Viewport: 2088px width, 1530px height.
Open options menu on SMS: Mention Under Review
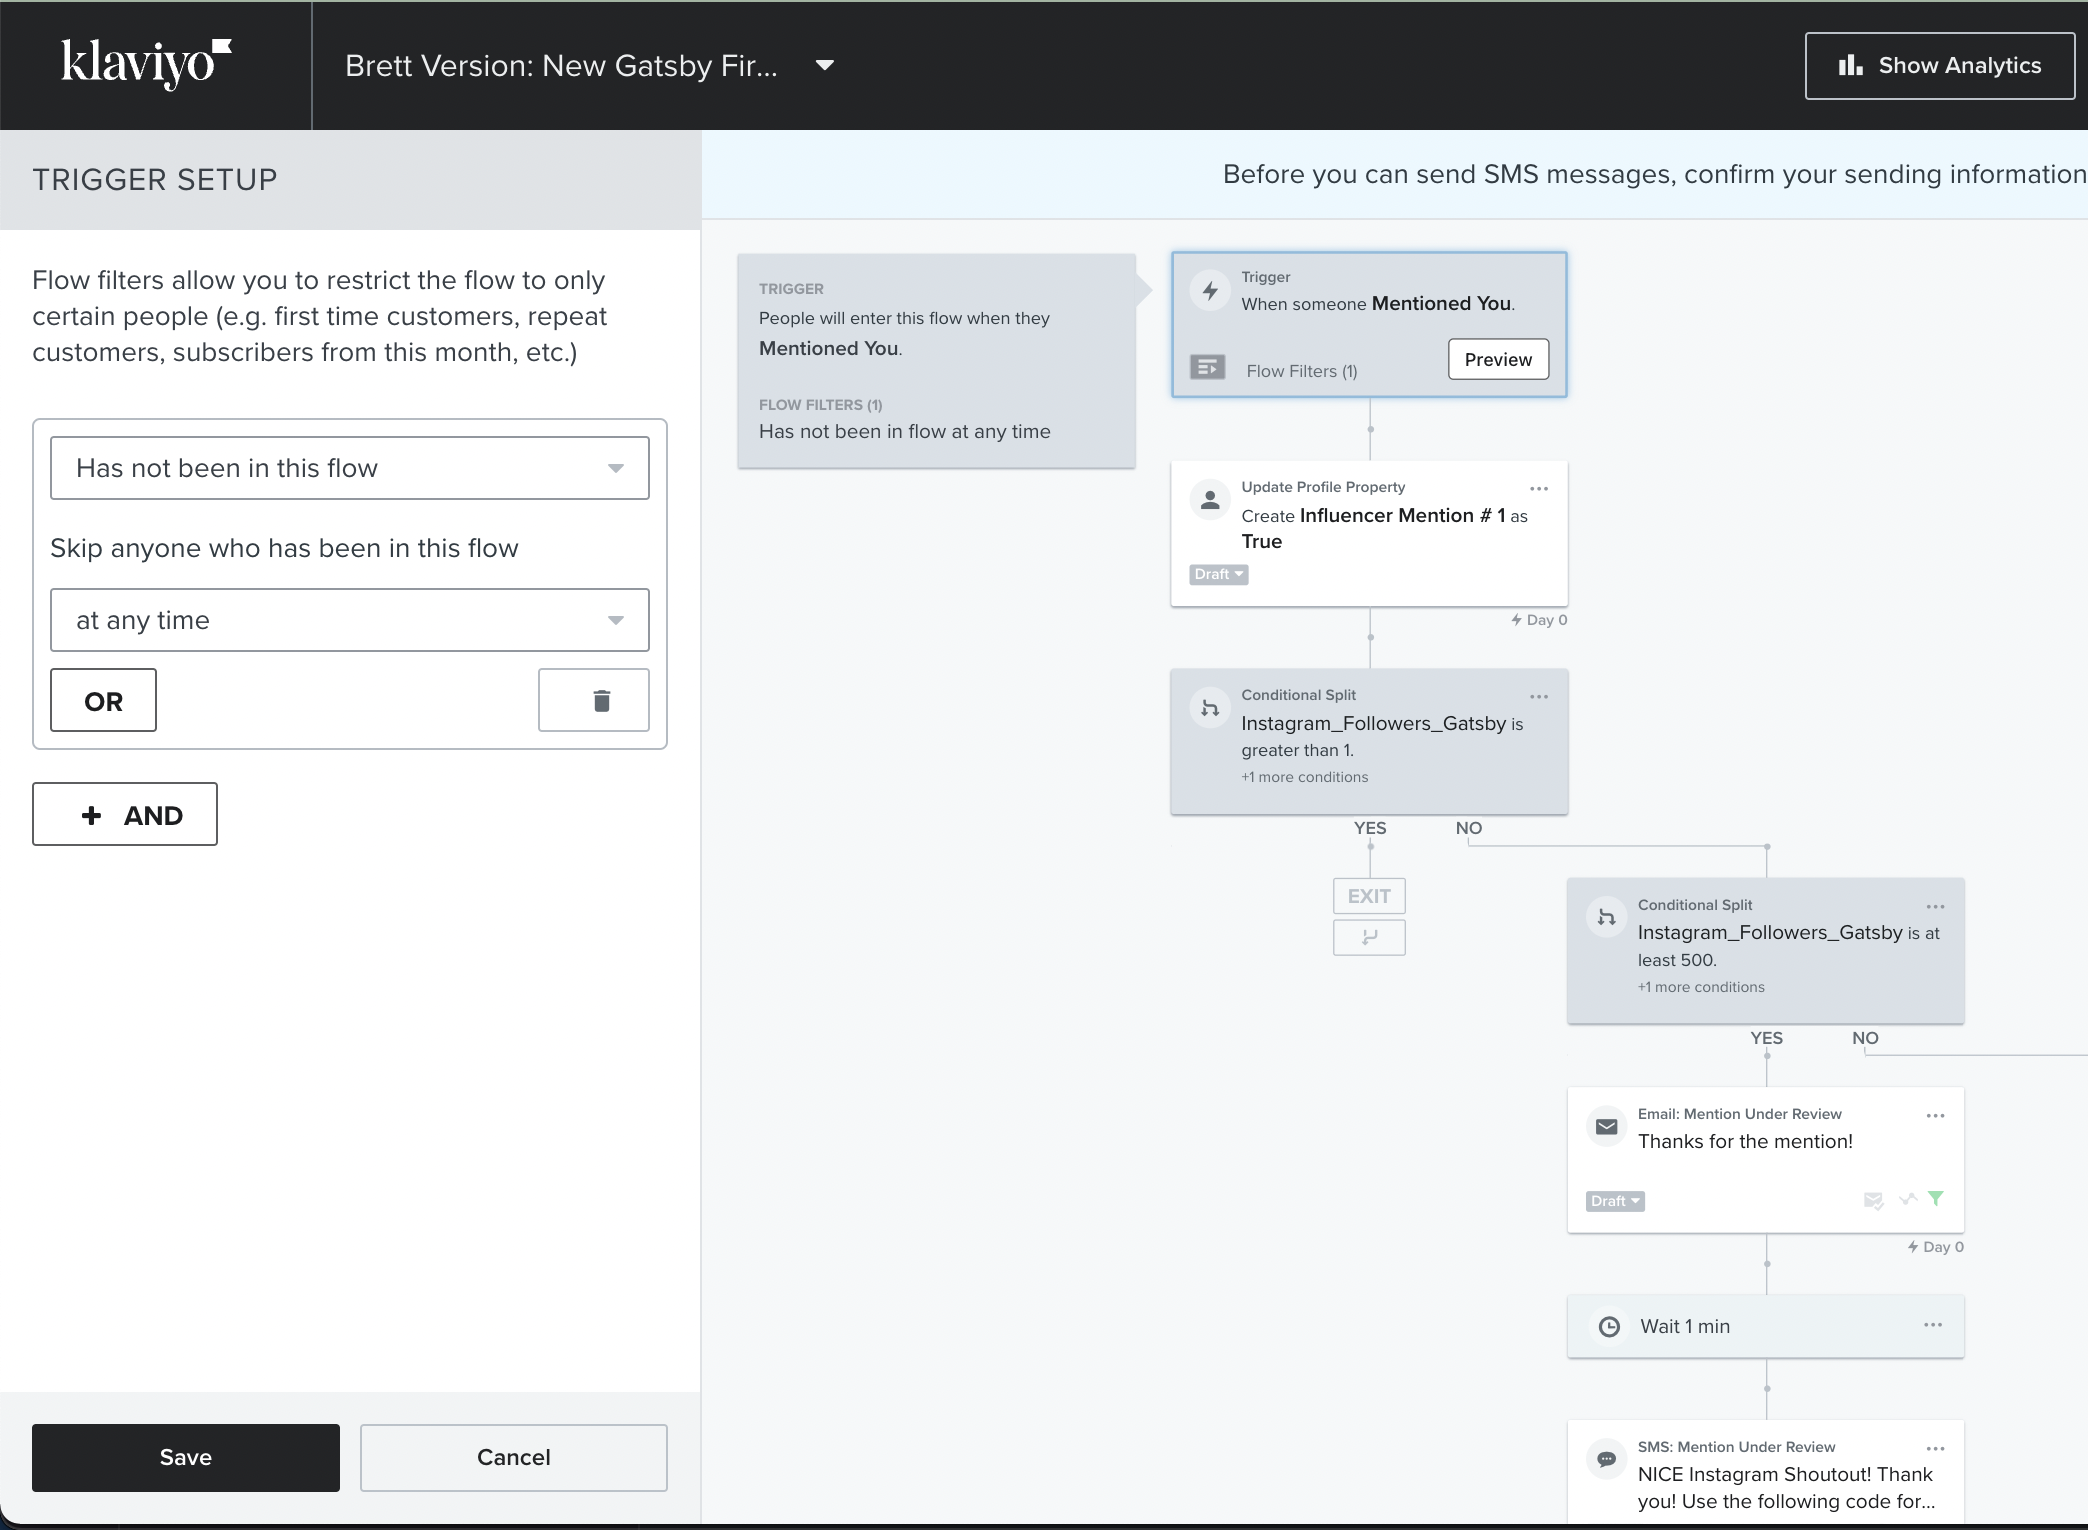1936,1449
